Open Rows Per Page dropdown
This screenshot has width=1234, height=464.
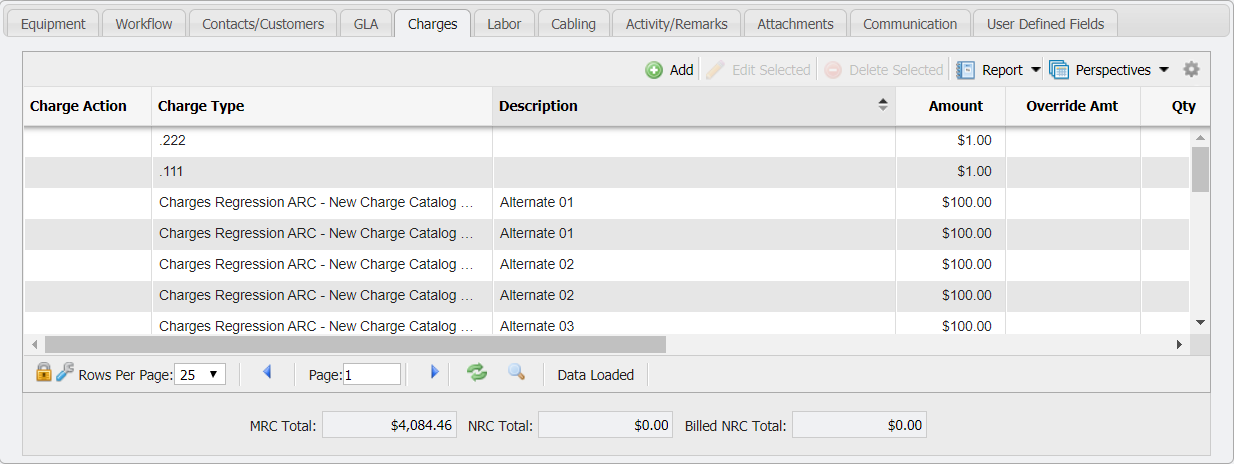(x=200, y=375)
